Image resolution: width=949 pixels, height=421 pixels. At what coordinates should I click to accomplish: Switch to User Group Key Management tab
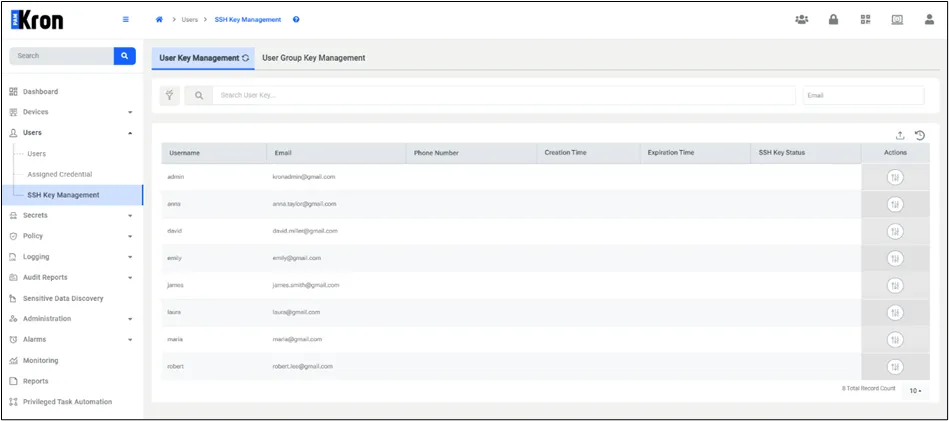314,58
